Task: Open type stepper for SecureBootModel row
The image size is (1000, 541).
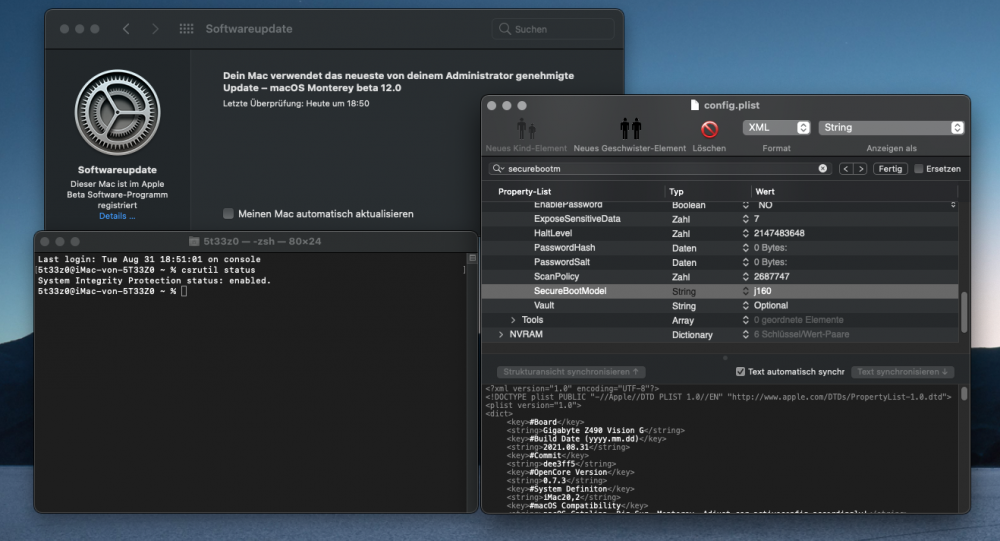Action: pos(745,291)
